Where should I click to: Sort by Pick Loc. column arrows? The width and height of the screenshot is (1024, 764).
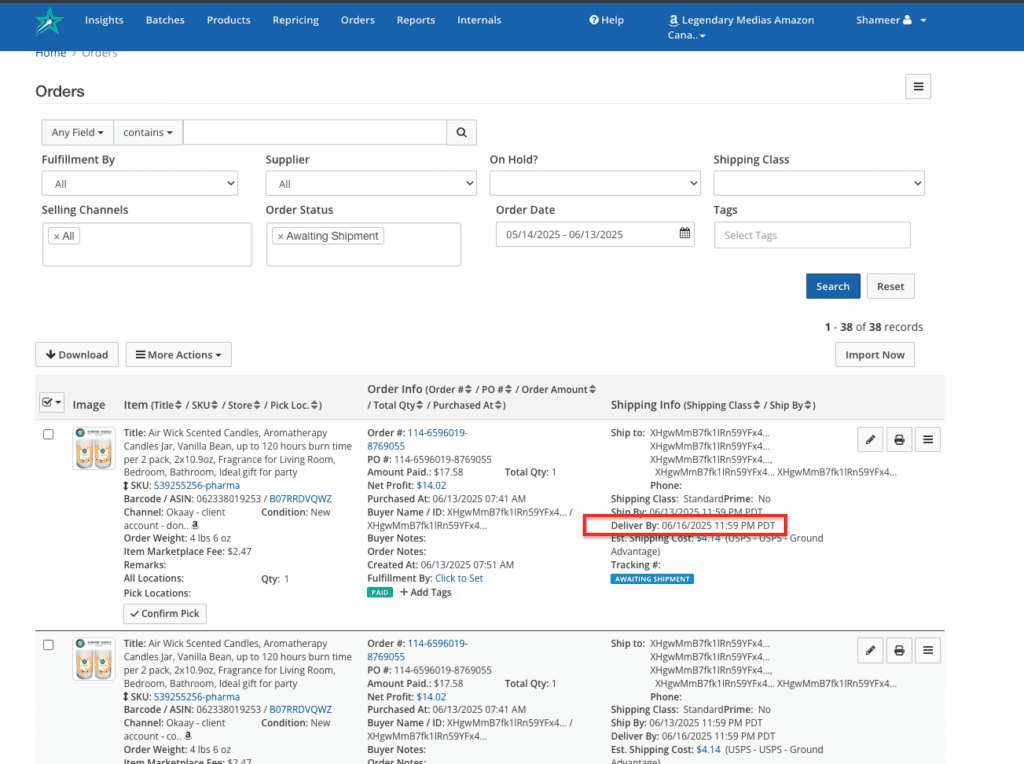pos(315,406)
